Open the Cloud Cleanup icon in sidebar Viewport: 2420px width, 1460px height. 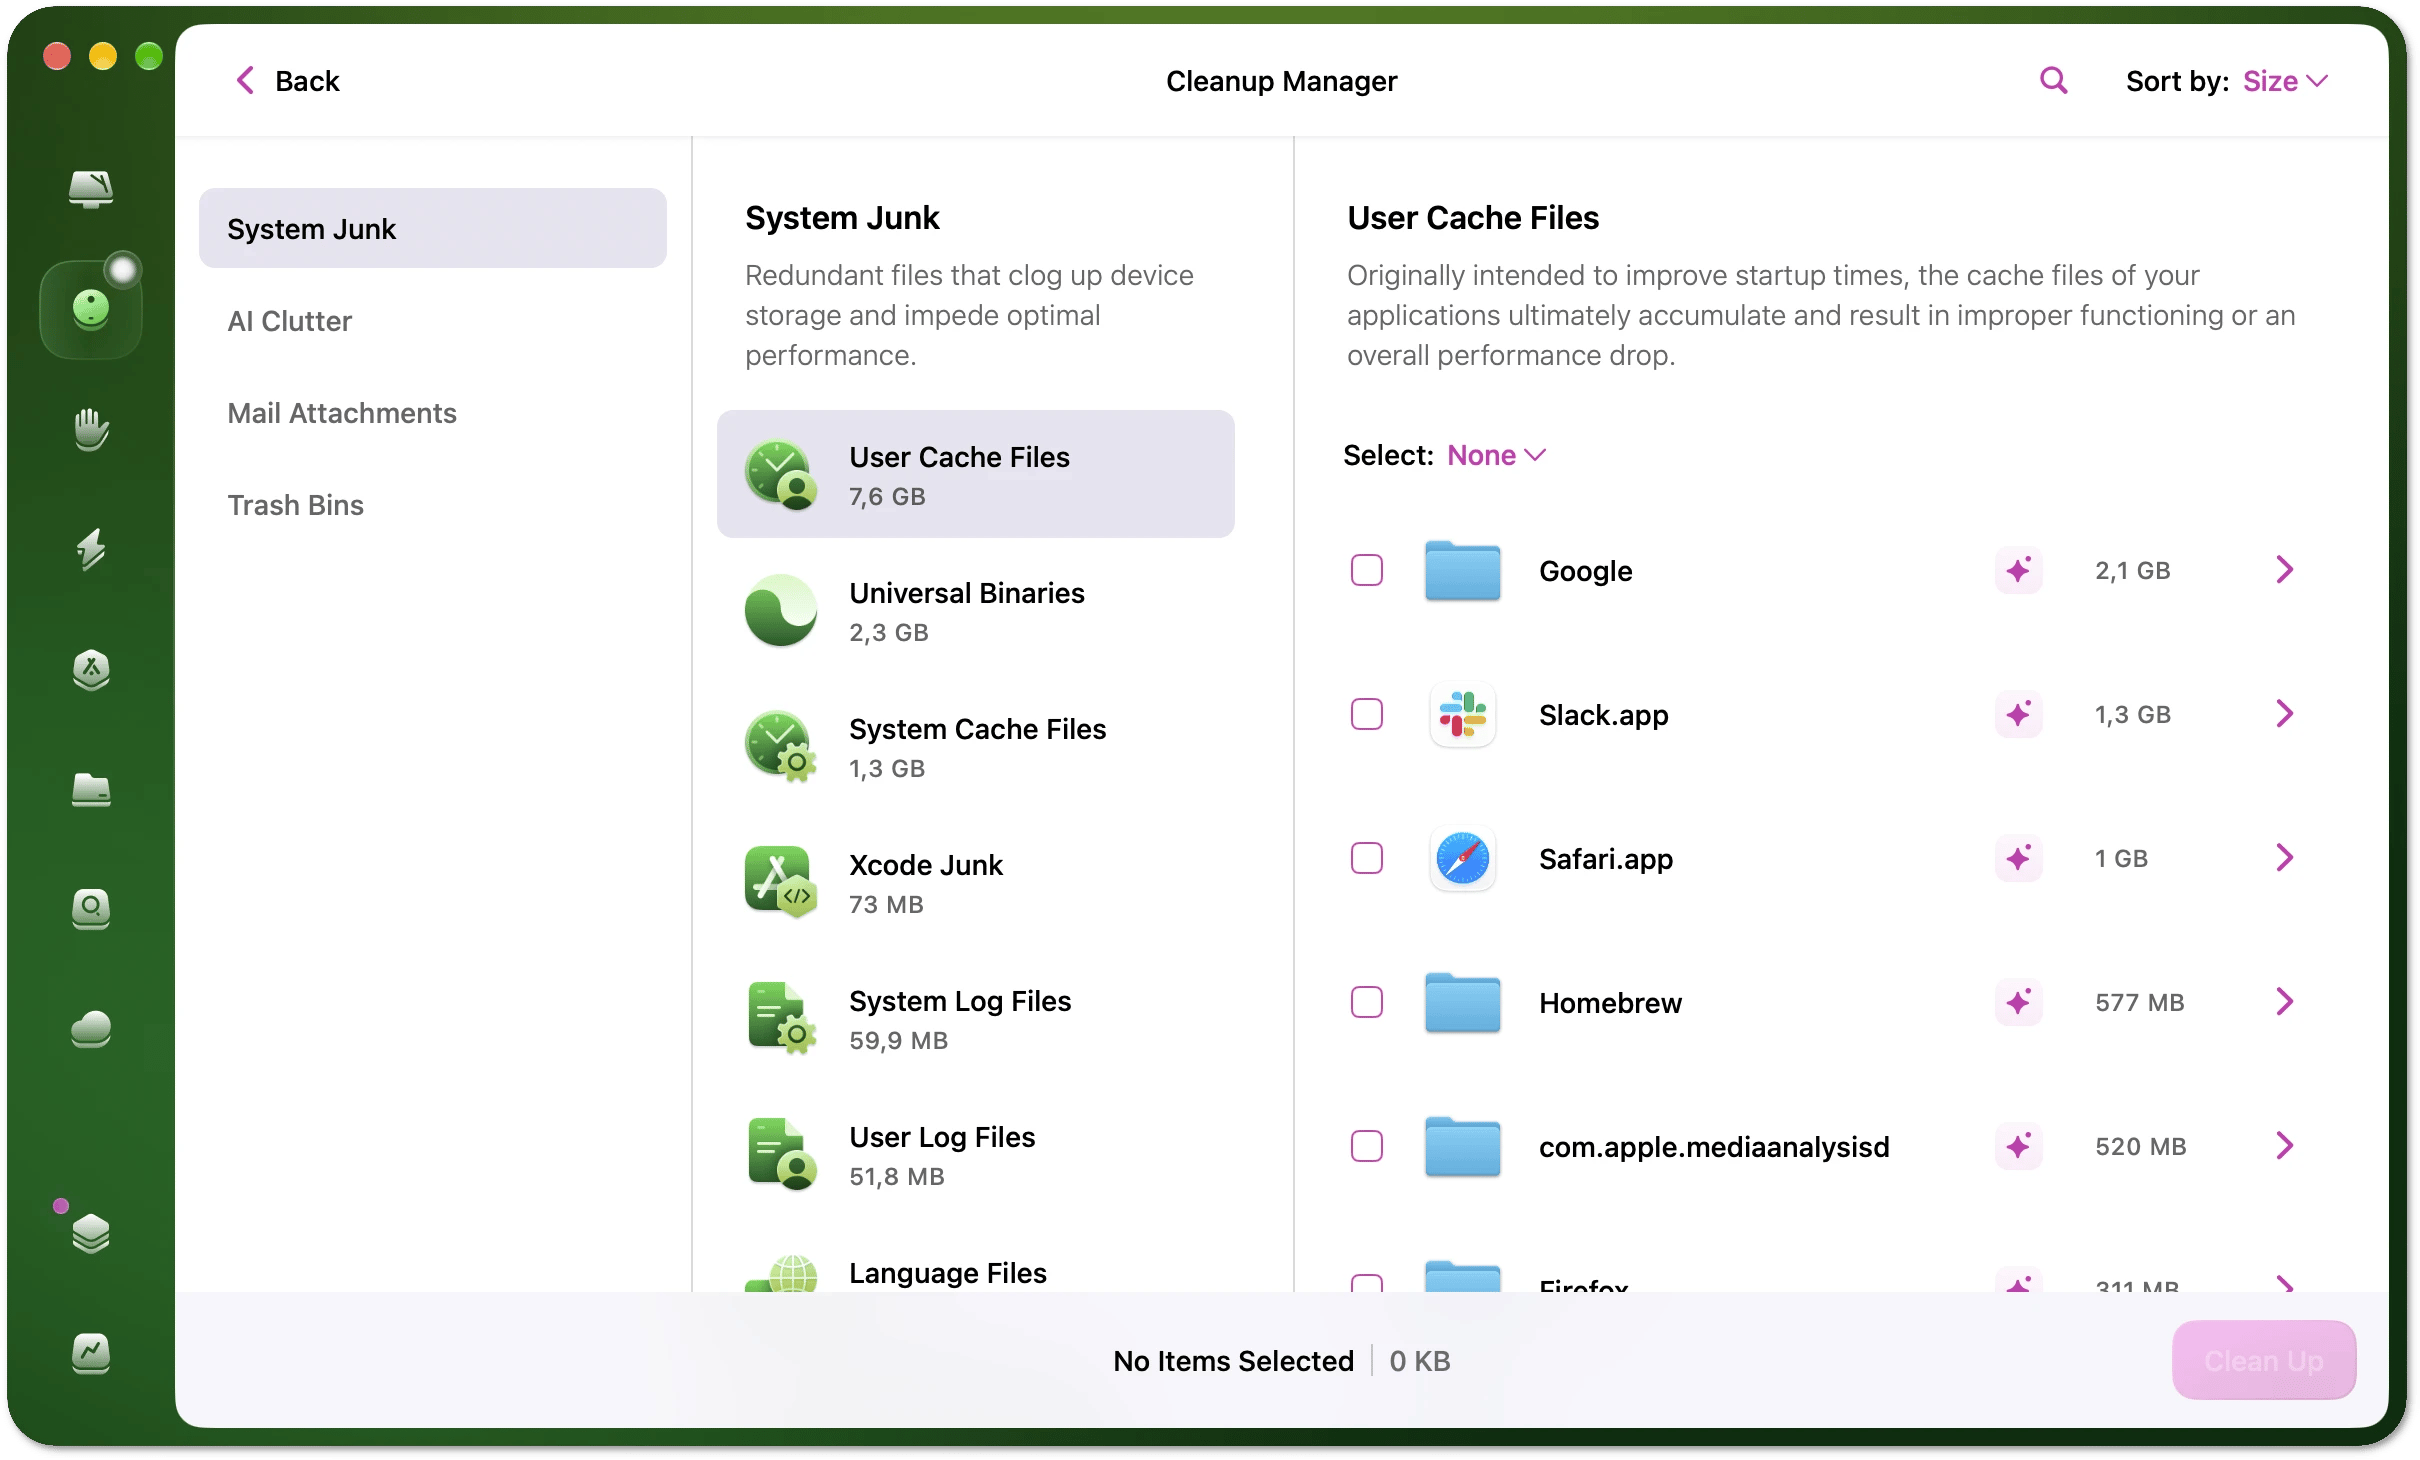(x=91, y=1029)
